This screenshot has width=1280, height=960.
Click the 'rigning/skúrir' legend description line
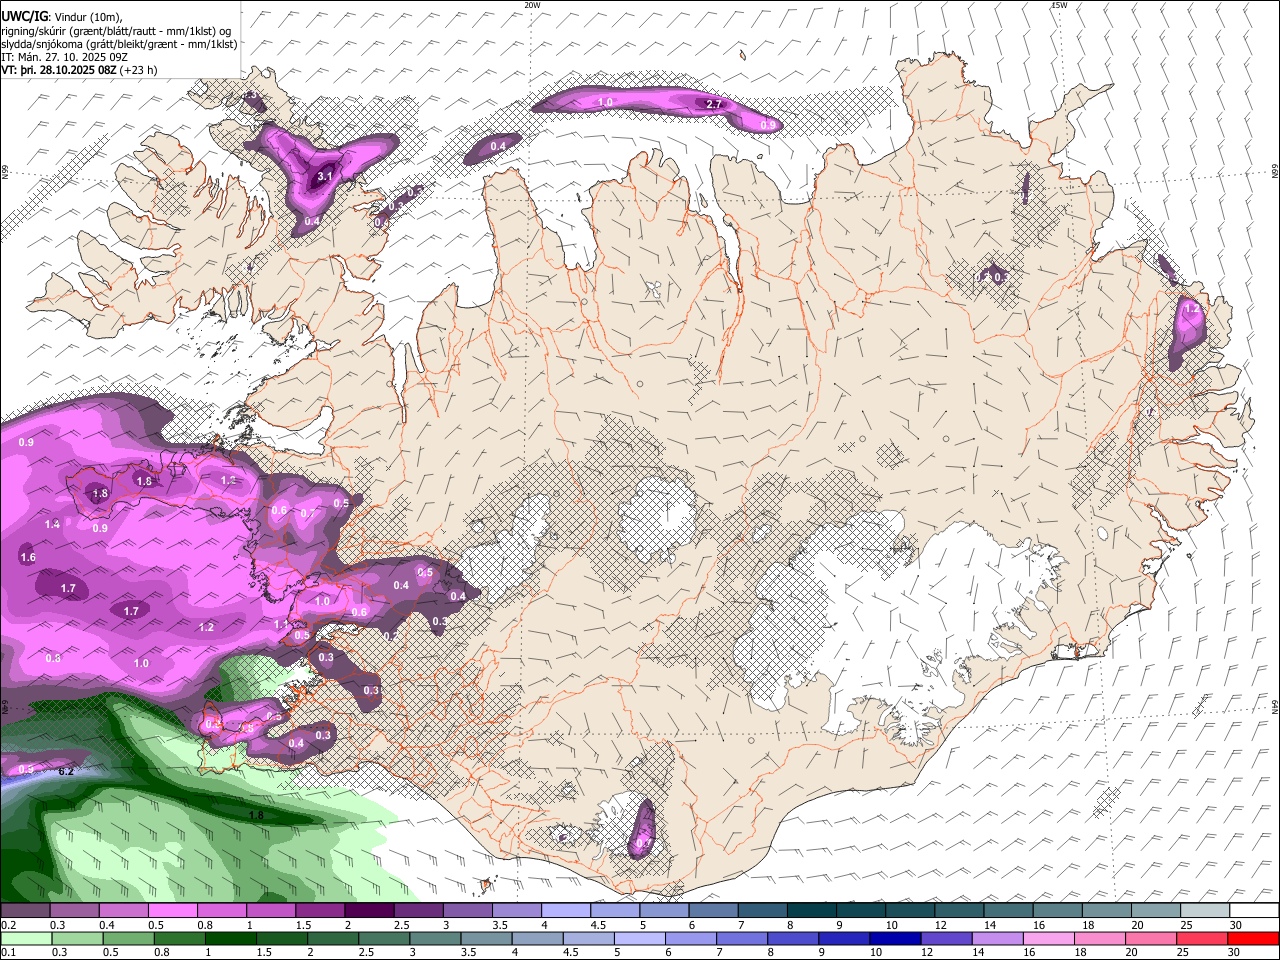click(116, 31)
